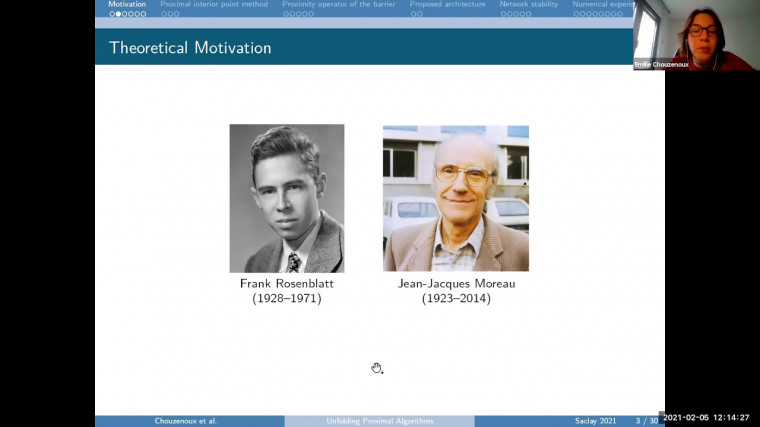The image size is (760, 427).
Task: Click first slide dot under Motivation
Action: (x=112, y=14)
